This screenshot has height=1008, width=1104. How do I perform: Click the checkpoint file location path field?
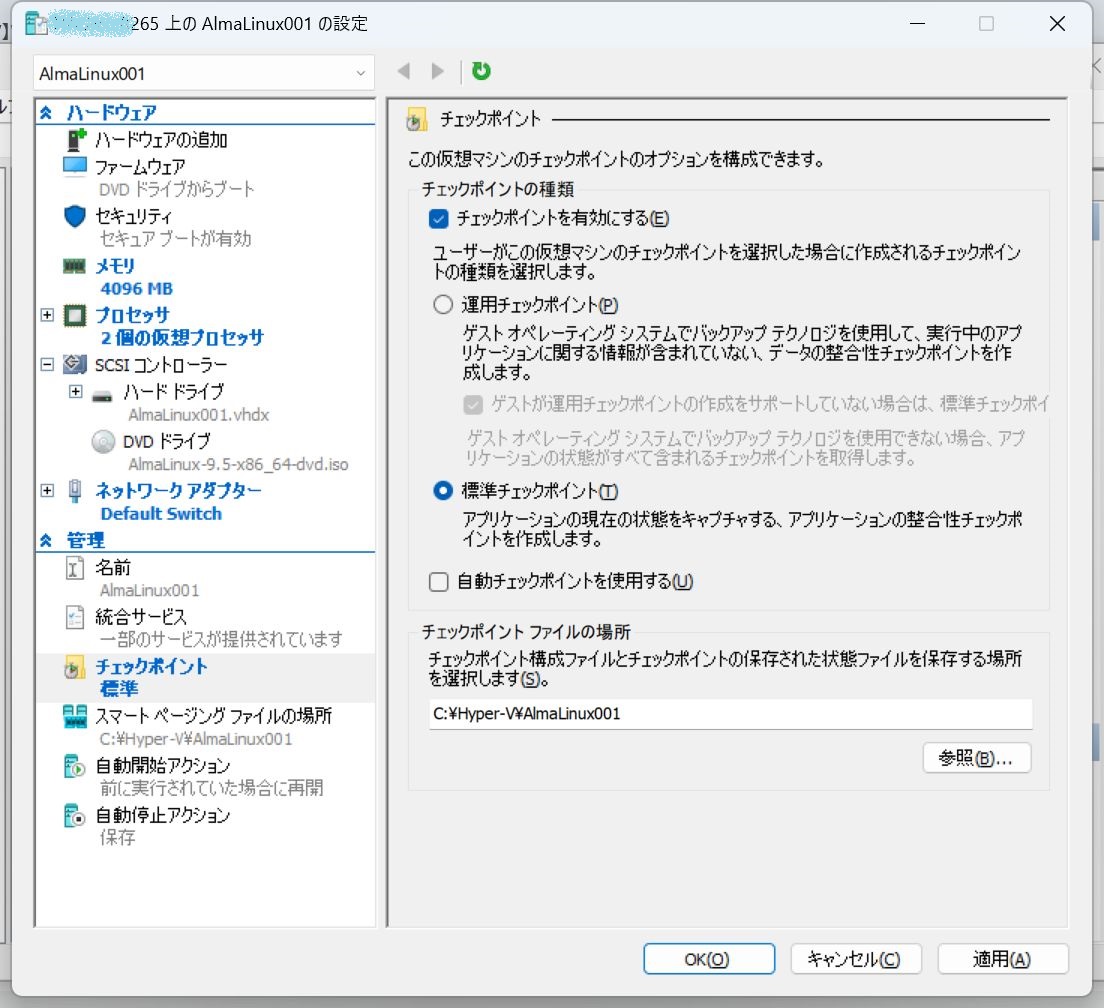pos(710,714)
